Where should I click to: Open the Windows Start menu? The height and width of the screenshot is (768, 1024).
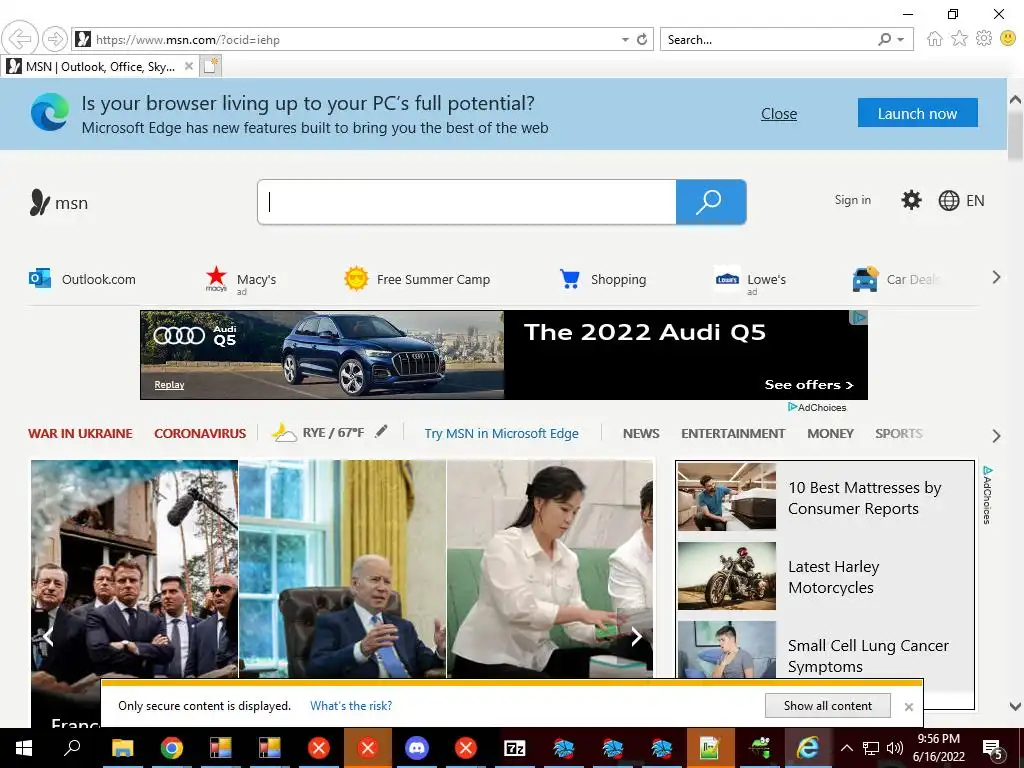(24, 748)
